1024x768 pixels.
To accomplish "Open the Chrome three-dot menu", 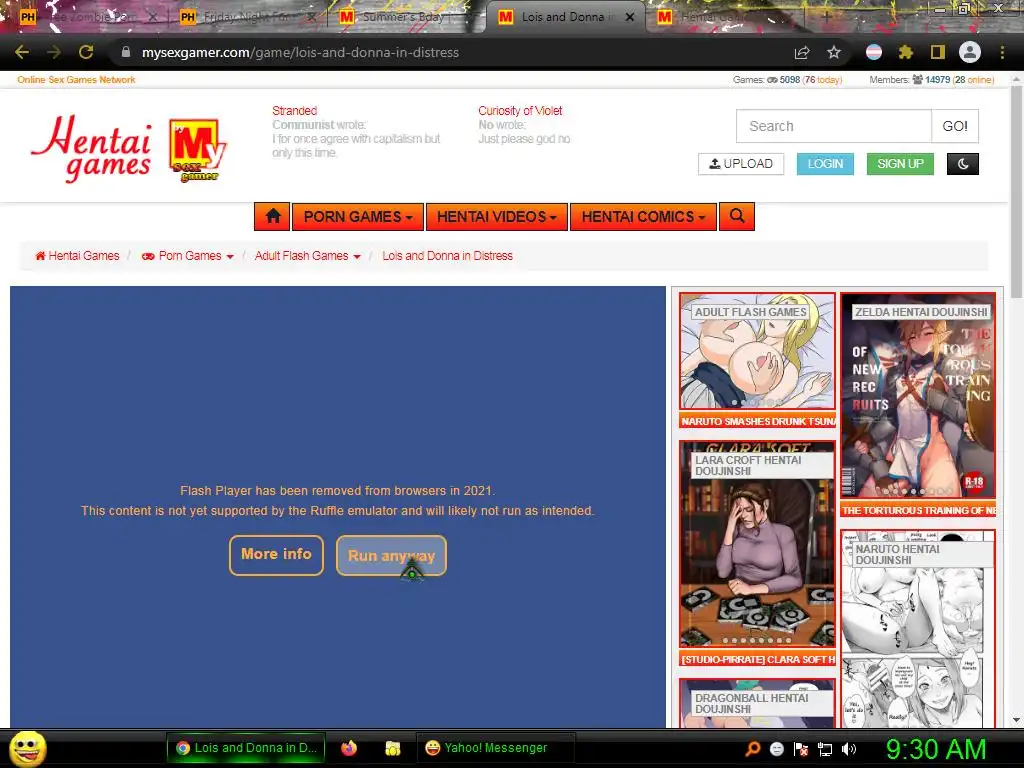I will (x=1002, y=52).
